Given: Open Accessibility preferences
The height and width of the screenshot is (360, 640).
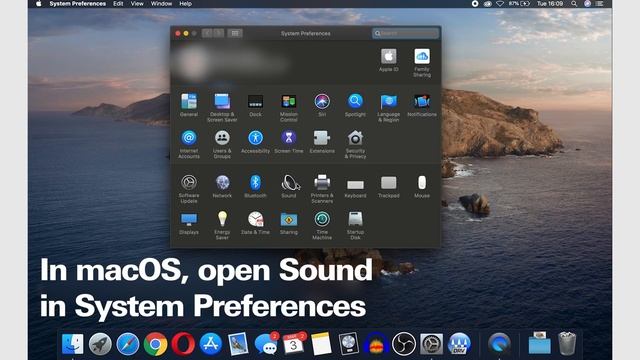Looking at the screenshot, I should pos(256,141).
